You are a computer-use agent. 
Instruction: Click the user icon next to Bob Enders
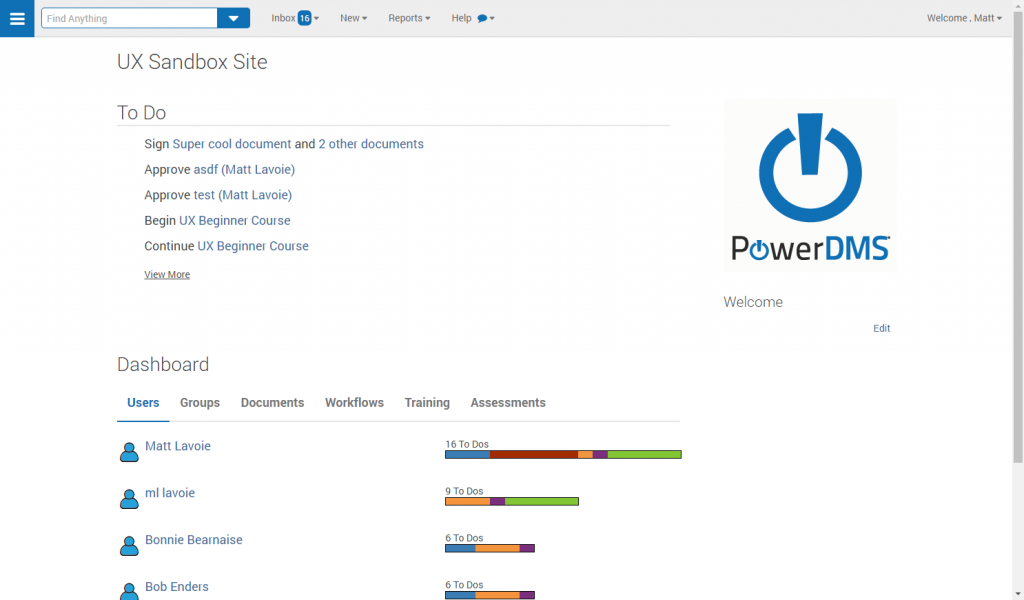(x=129, y=592)
